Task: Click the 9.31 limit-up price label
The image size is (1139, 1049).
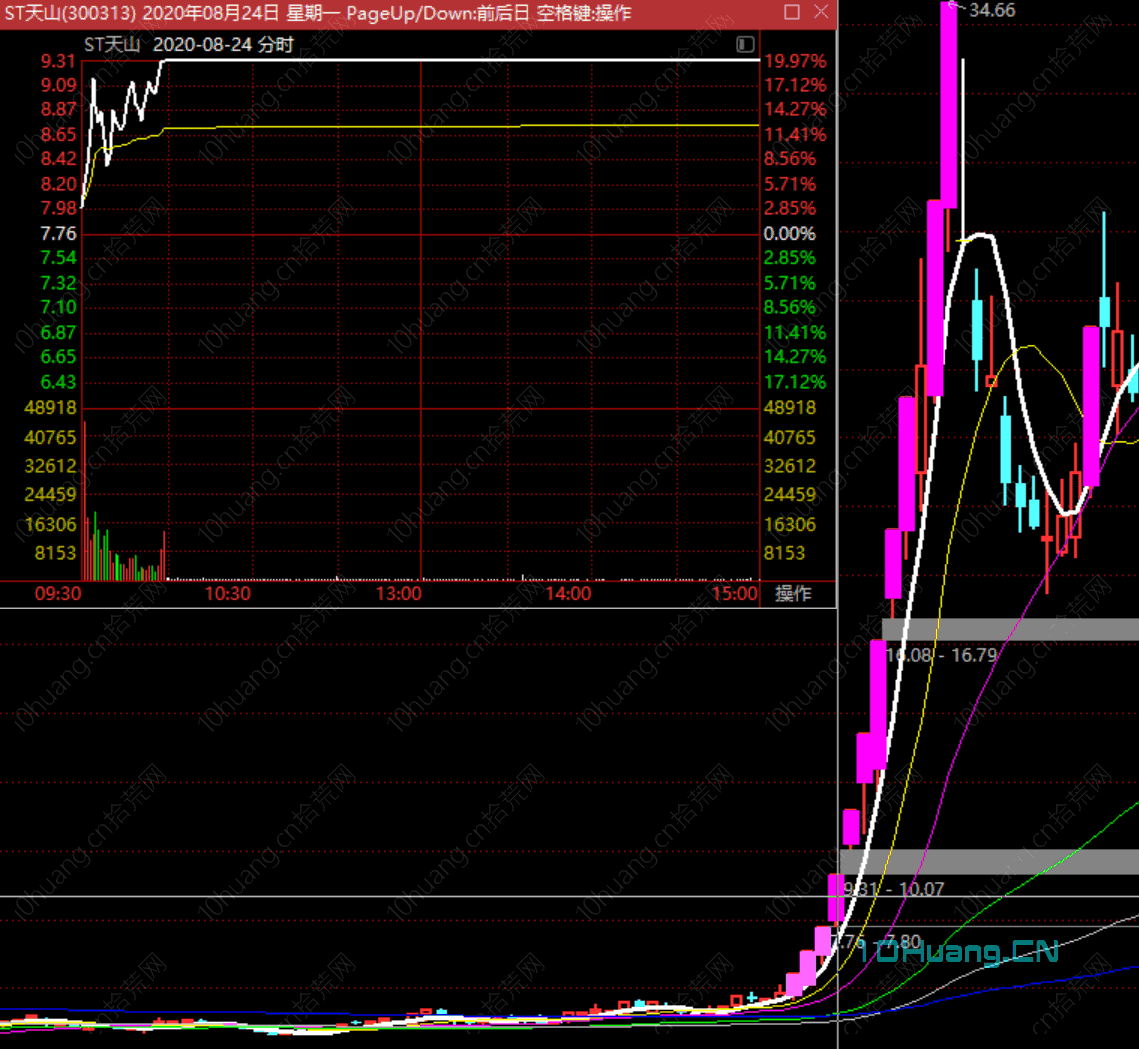Action: 58,61
